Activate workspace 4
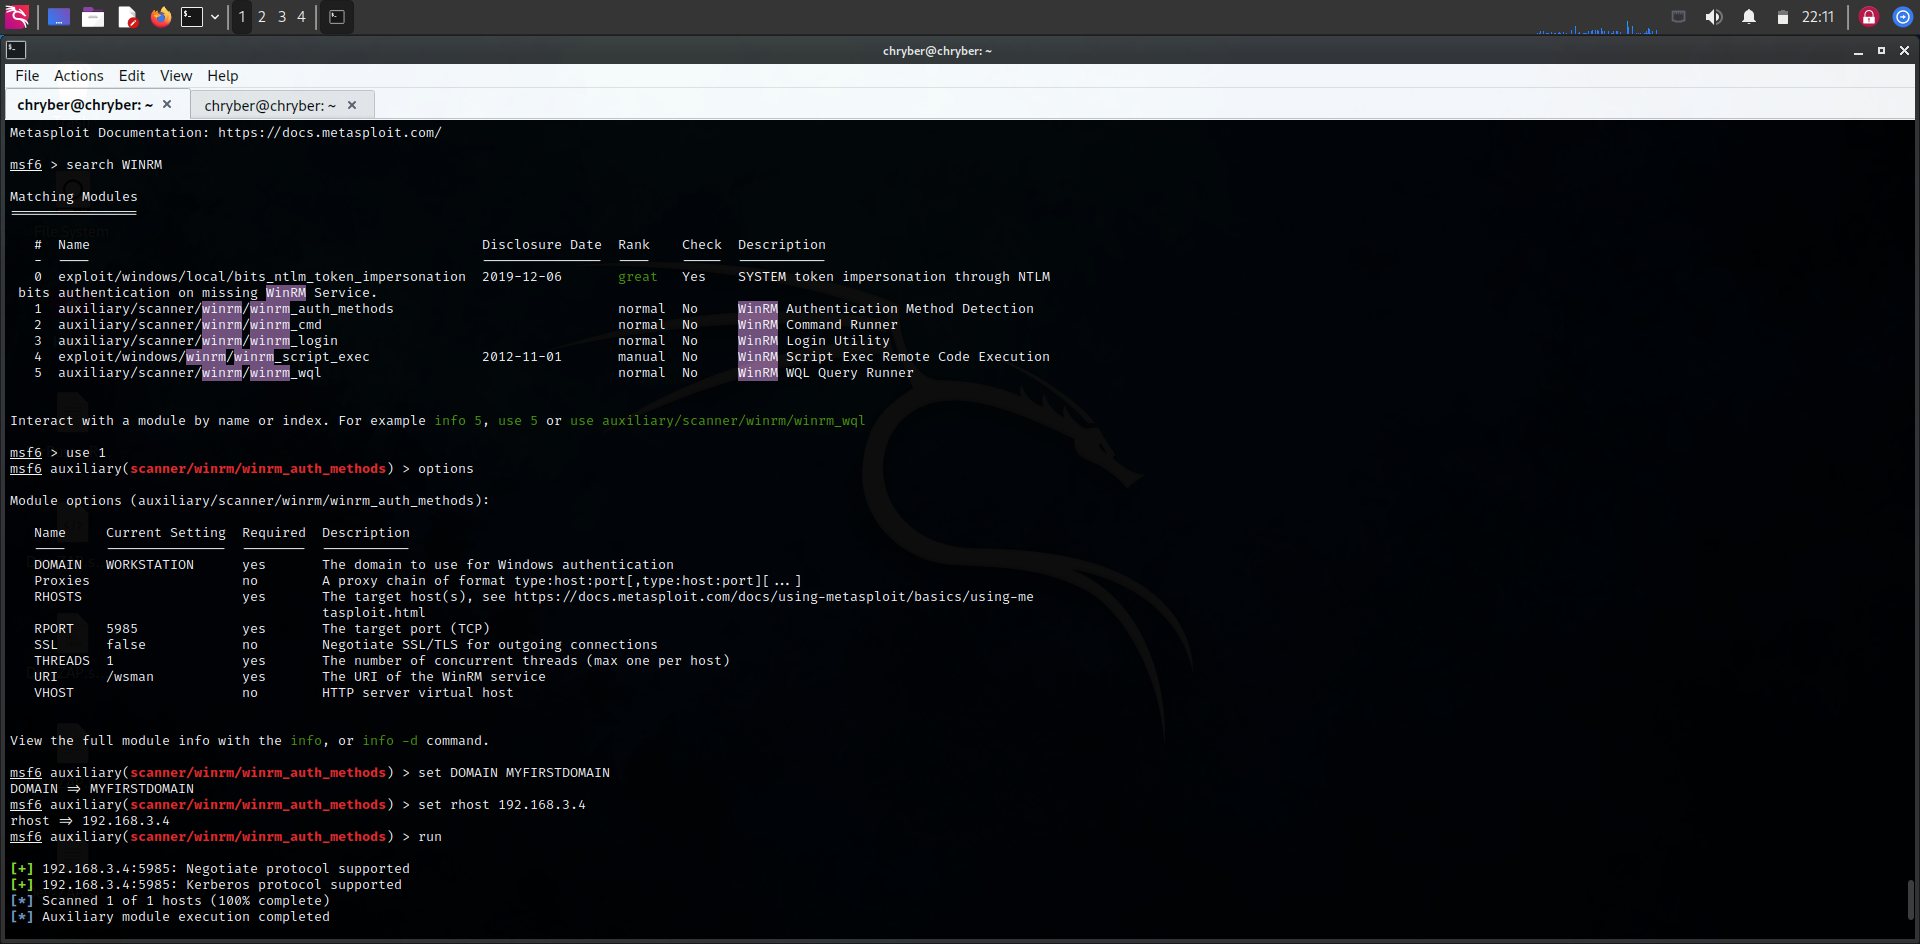The image size is (1920, 944). 301,17
